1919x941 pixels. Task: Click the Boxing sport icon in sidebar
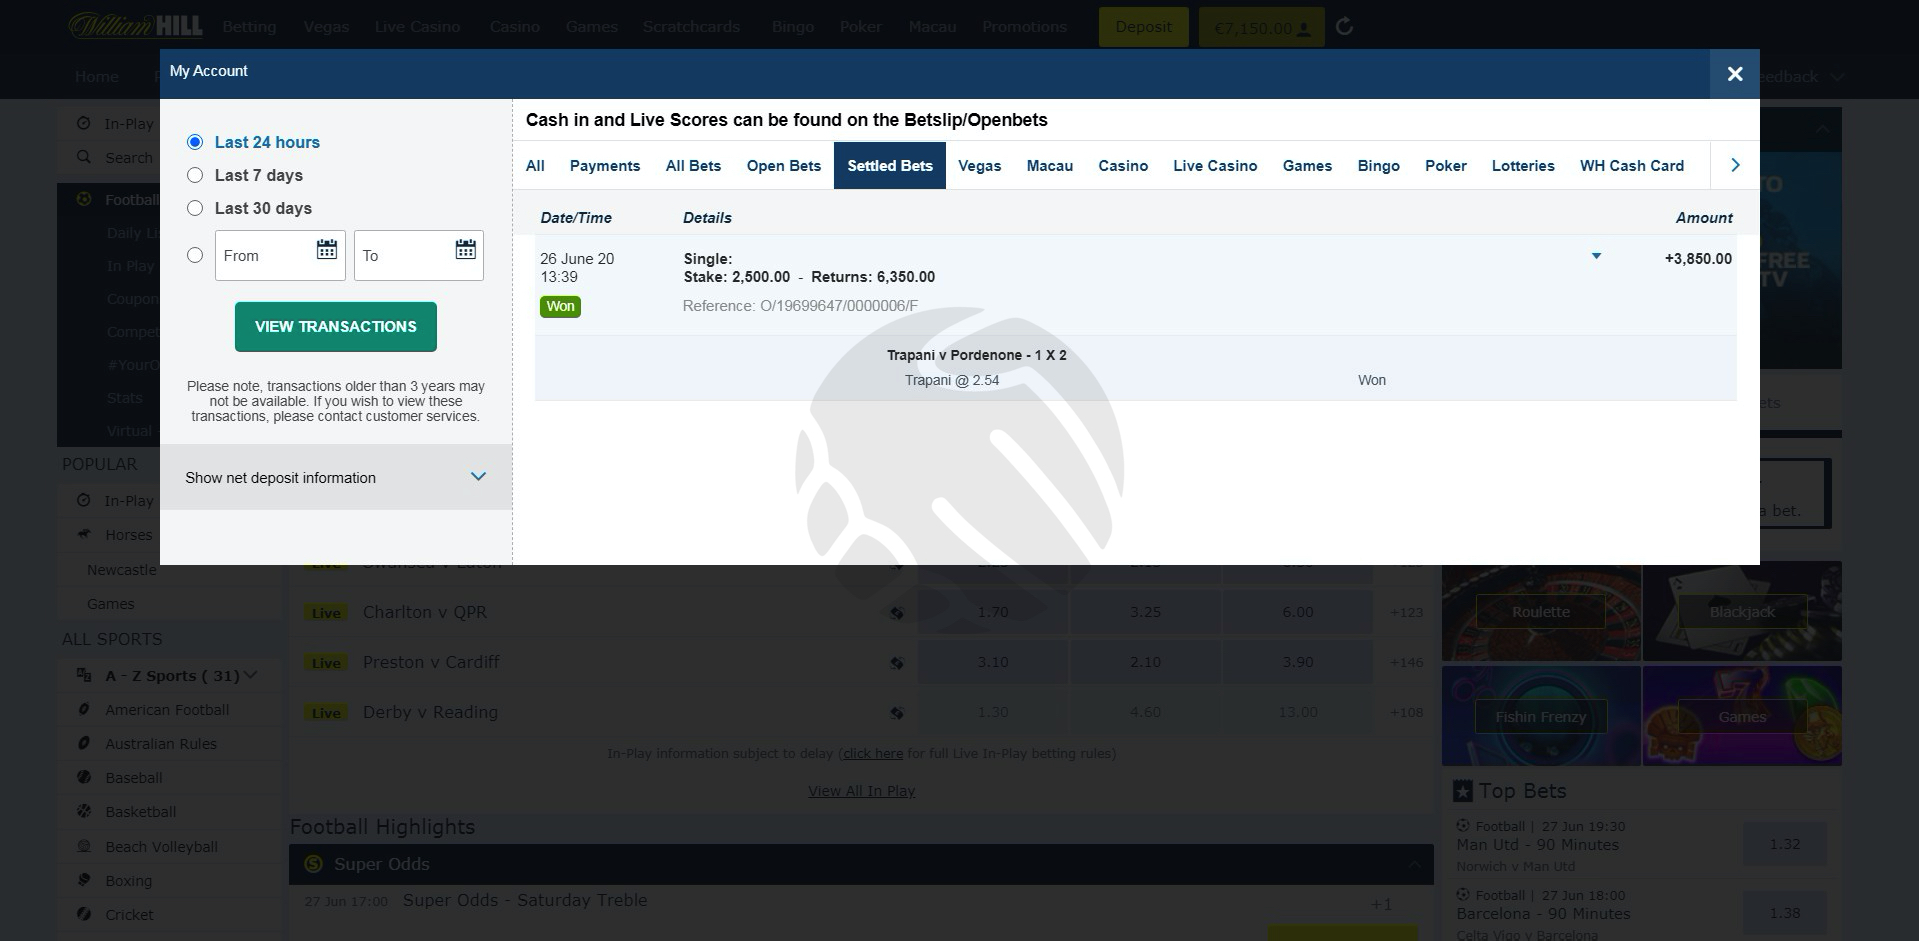pos(84,880)
